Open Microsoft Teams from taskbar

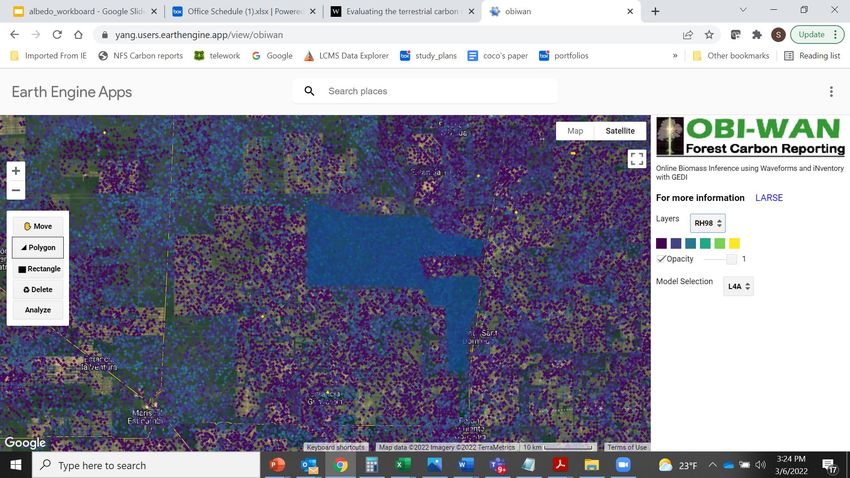coord(497,465)
